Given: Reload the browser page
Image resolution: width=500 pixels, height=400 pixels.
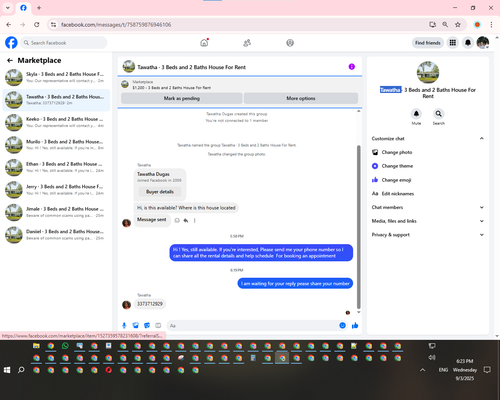Looking at the screenshot, I should (x=37, y=25).
